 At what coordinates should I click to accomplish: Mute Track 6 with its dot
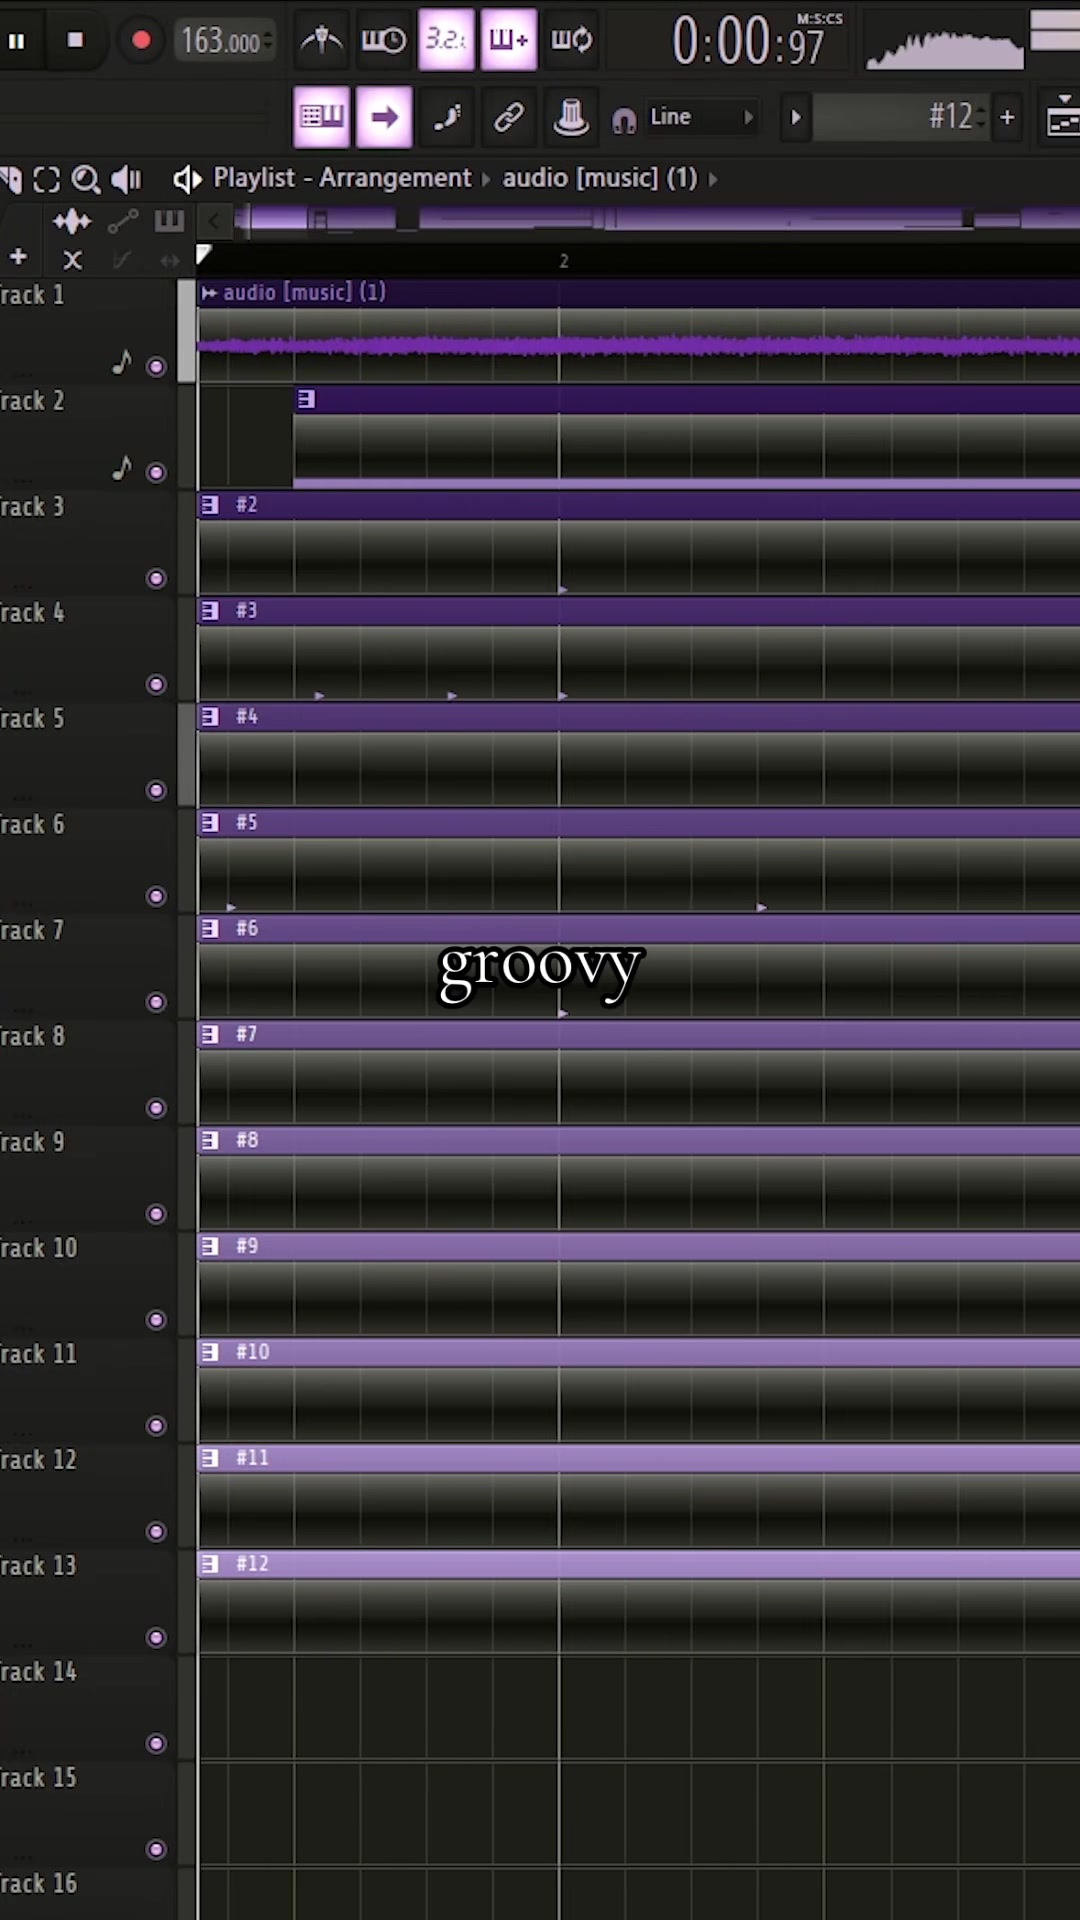(156, 897)
